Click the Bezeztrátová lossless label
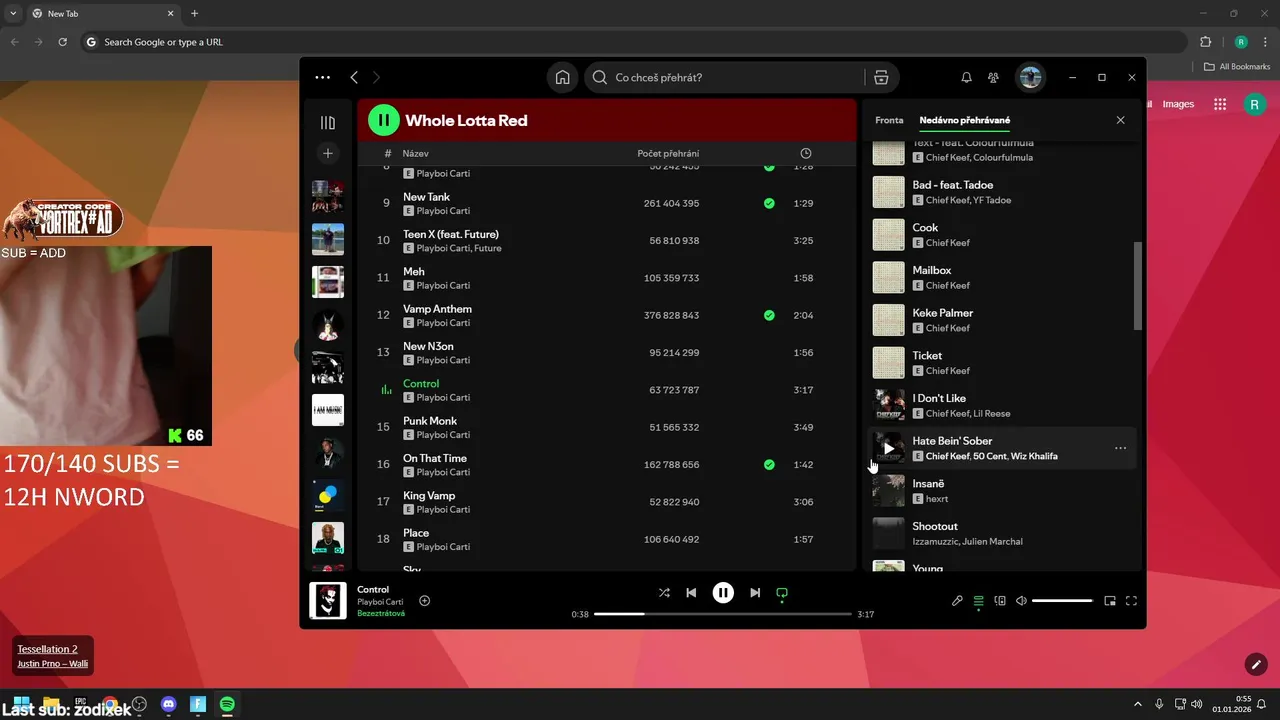This screenshot has width=1280, height=720. point(381,613)
